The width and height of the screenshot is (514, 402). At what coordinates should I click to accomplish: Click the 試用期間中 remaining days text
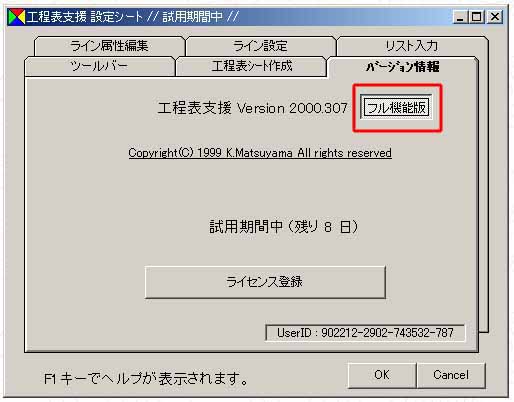click(x=284, y=227)
